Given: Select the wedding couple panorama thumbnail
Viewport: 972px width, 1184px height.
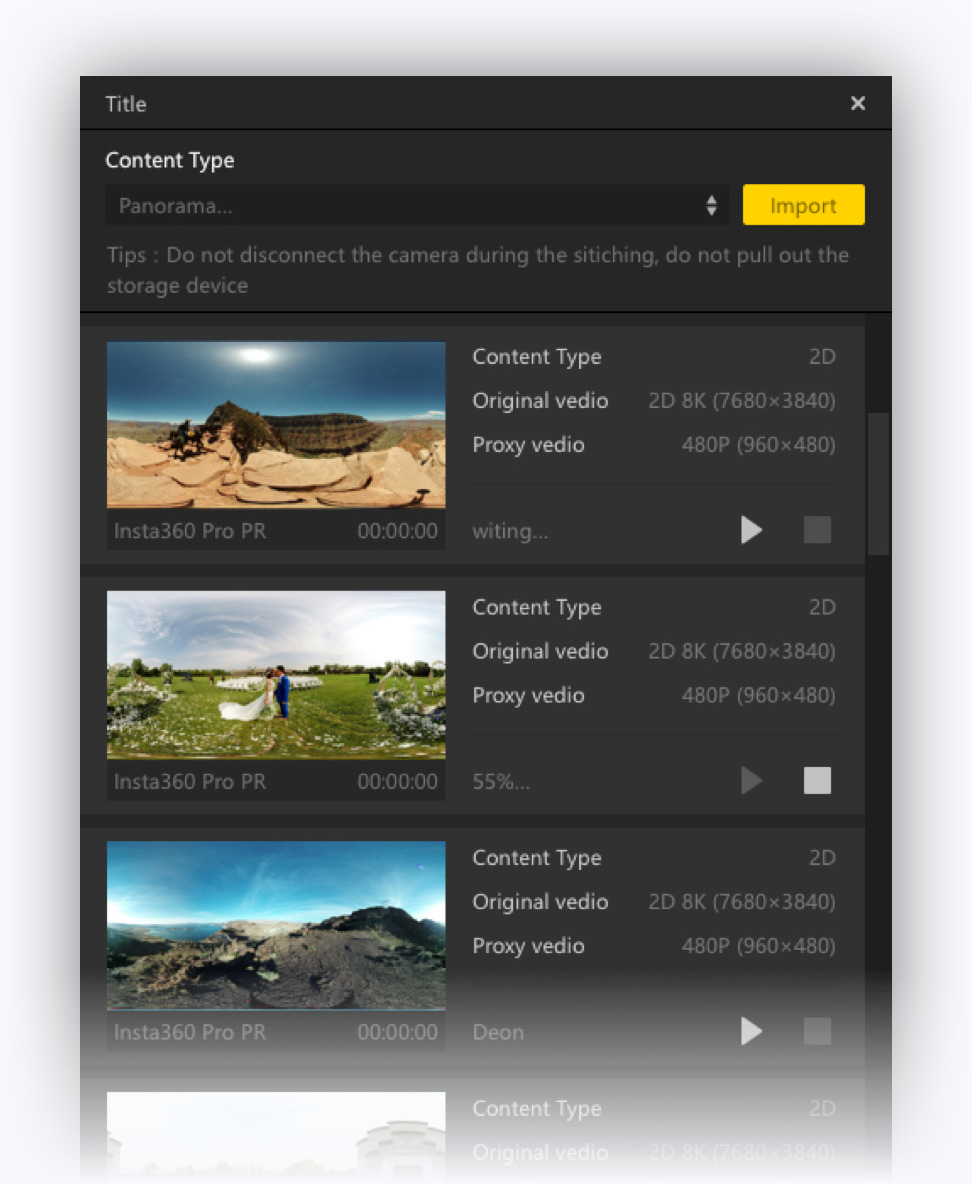Looking at the screenshot, I should [x=276, y=675].
